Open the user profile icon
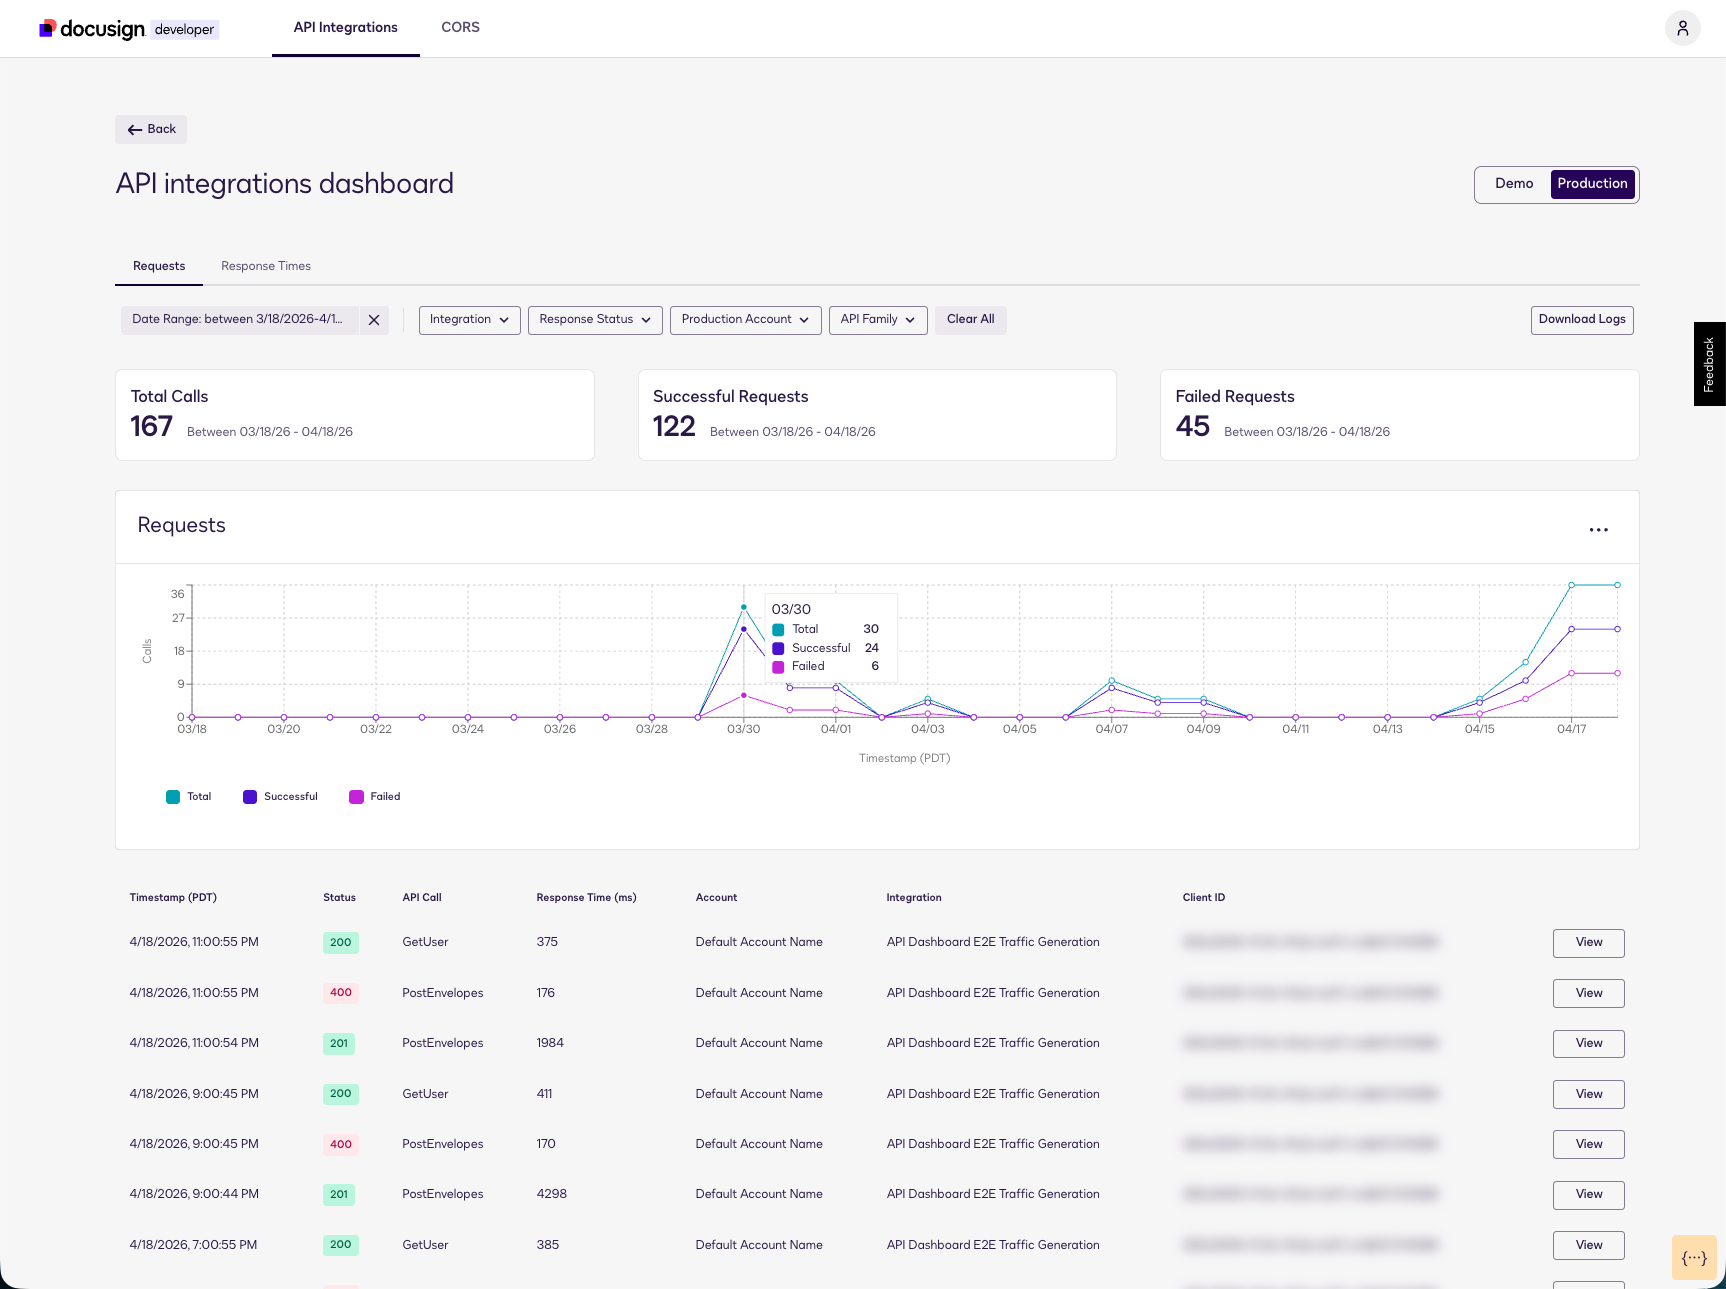 pos(1682,28)
